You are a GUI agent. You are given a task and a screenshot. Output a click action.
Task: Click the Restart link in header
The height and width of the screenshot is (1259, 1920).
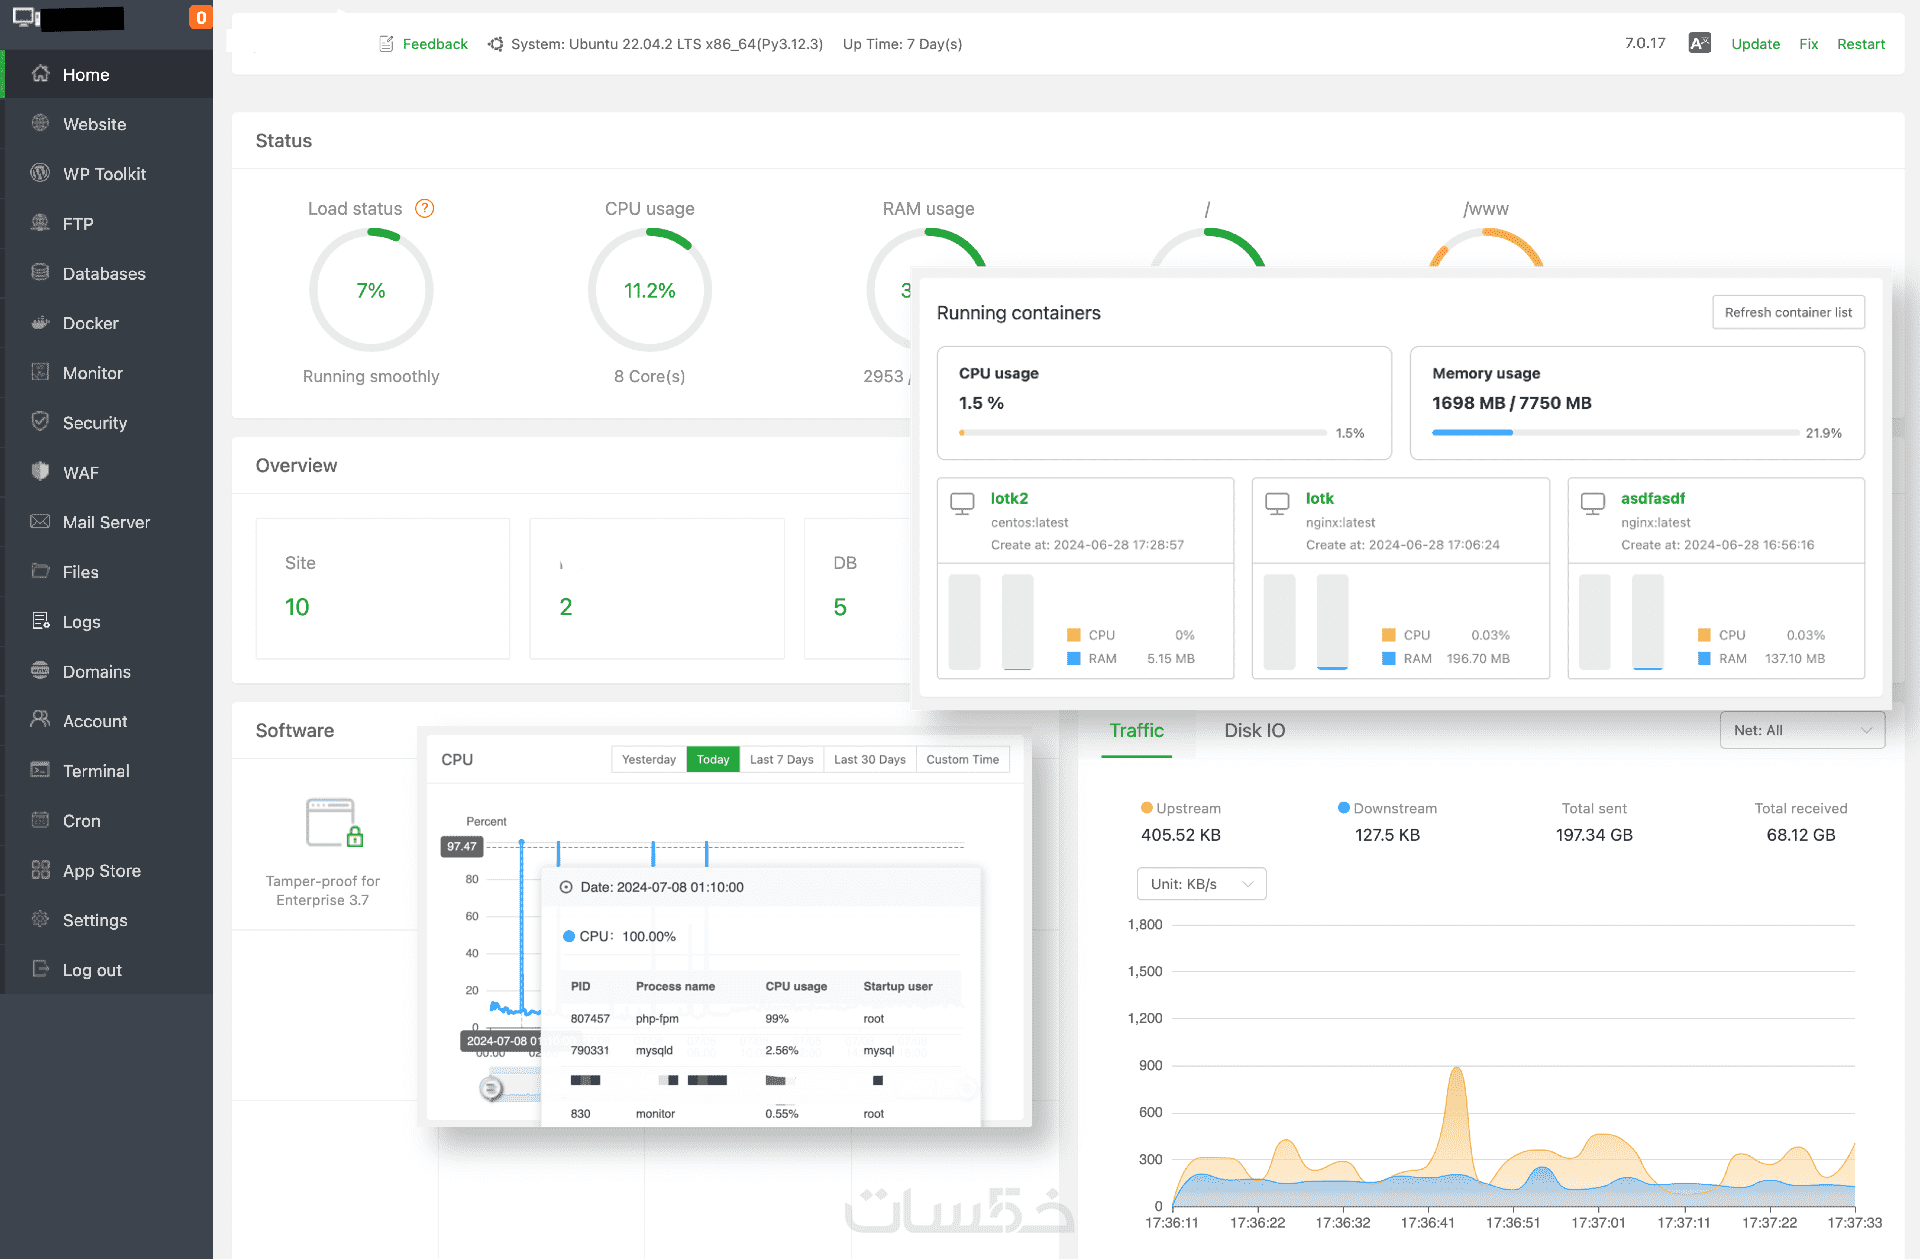click(1860, 44)
